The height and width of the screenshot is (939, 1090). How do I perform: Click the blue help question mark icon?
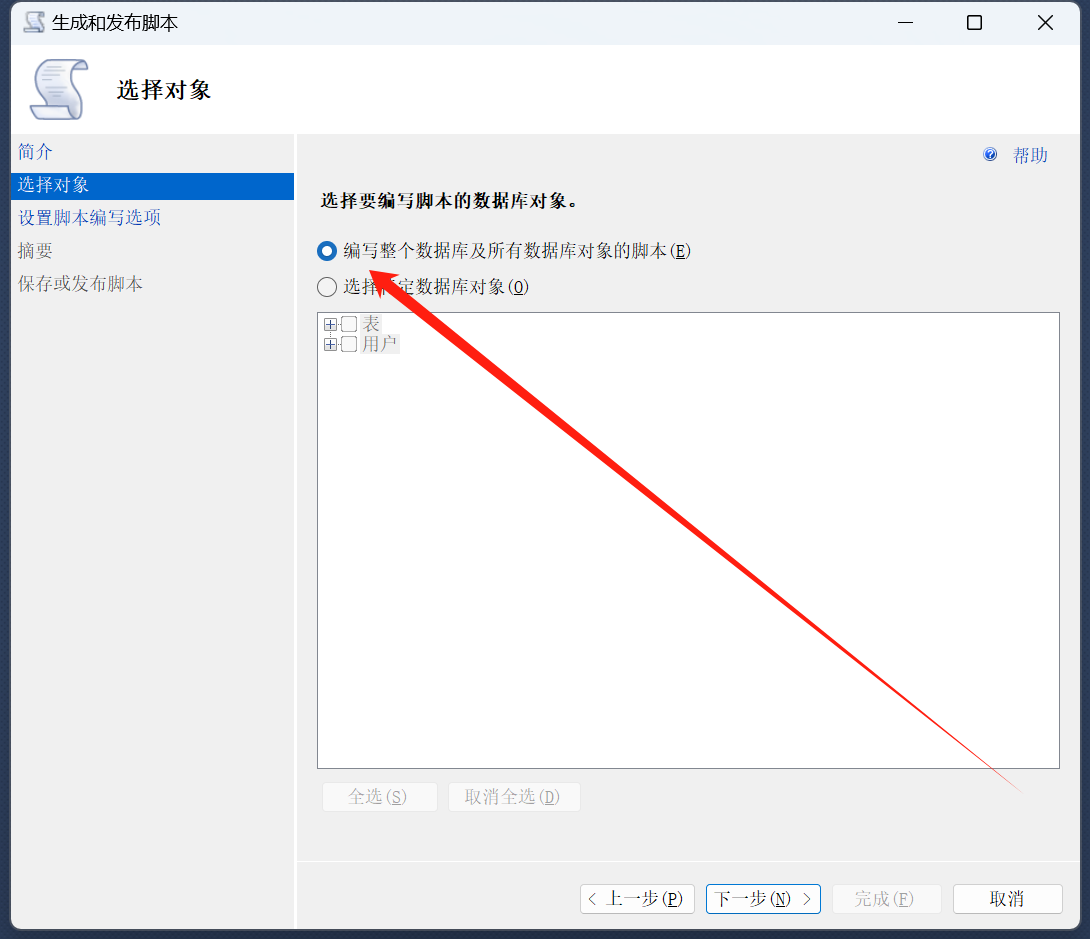pyautogui.click(x=990, y=154)
